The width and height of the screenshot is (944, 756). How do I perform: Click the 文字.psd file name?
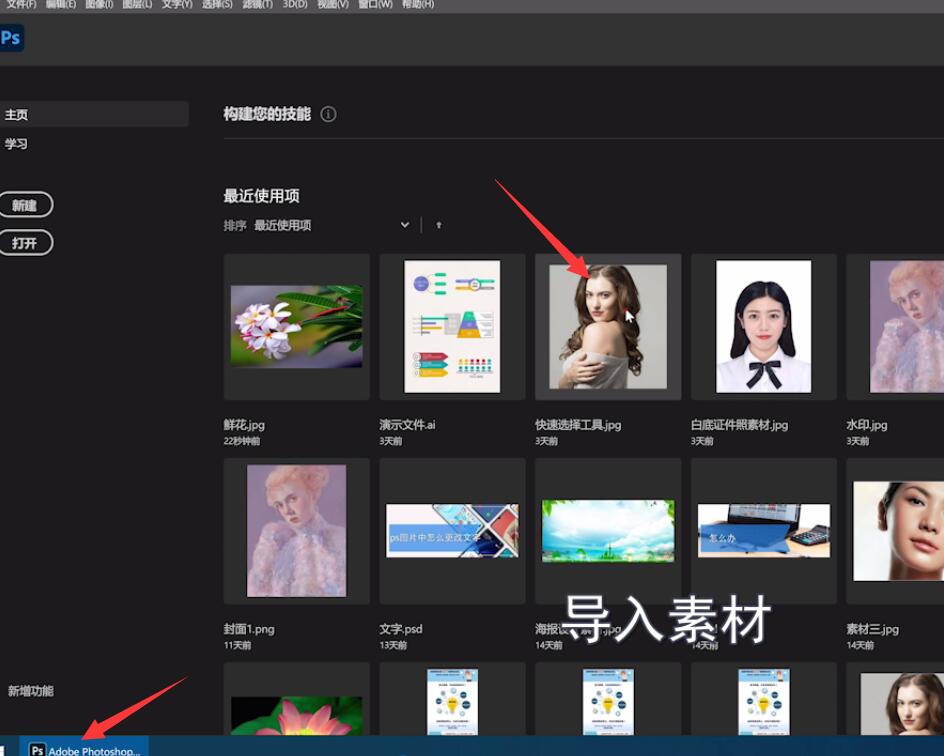[400, 629]
